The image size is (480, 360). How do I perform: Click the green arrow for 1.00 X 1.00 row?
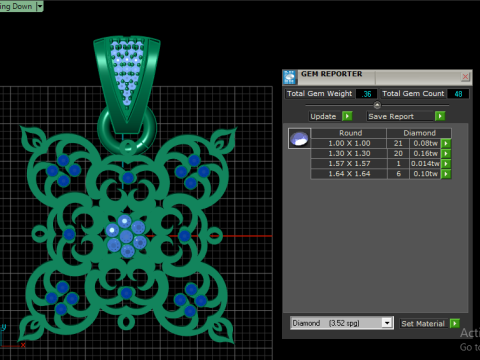446,143
